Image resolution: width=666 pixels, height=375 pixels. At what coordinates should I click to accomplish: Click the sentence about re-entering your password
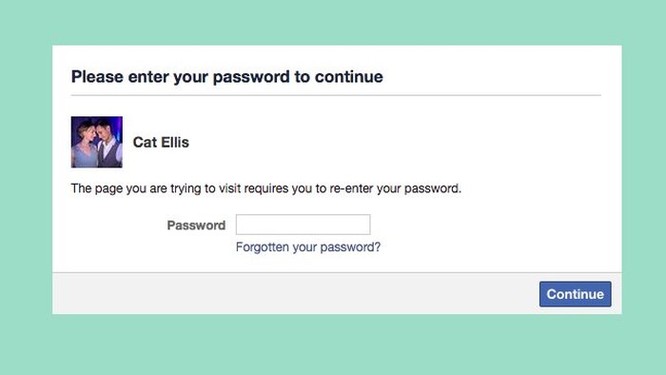point(266,189)
